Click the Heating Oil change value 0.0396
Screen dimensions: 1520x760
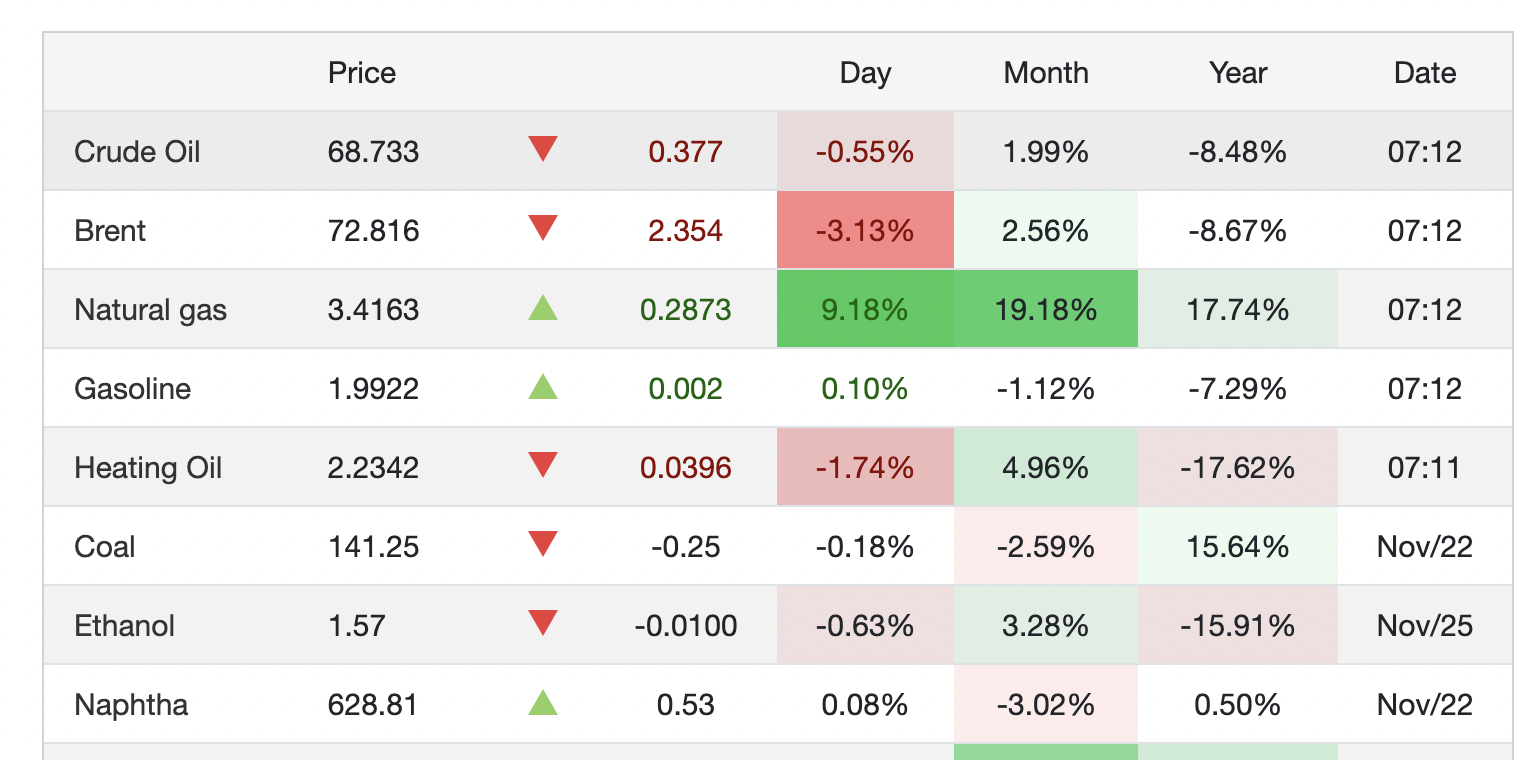(686, 468)
